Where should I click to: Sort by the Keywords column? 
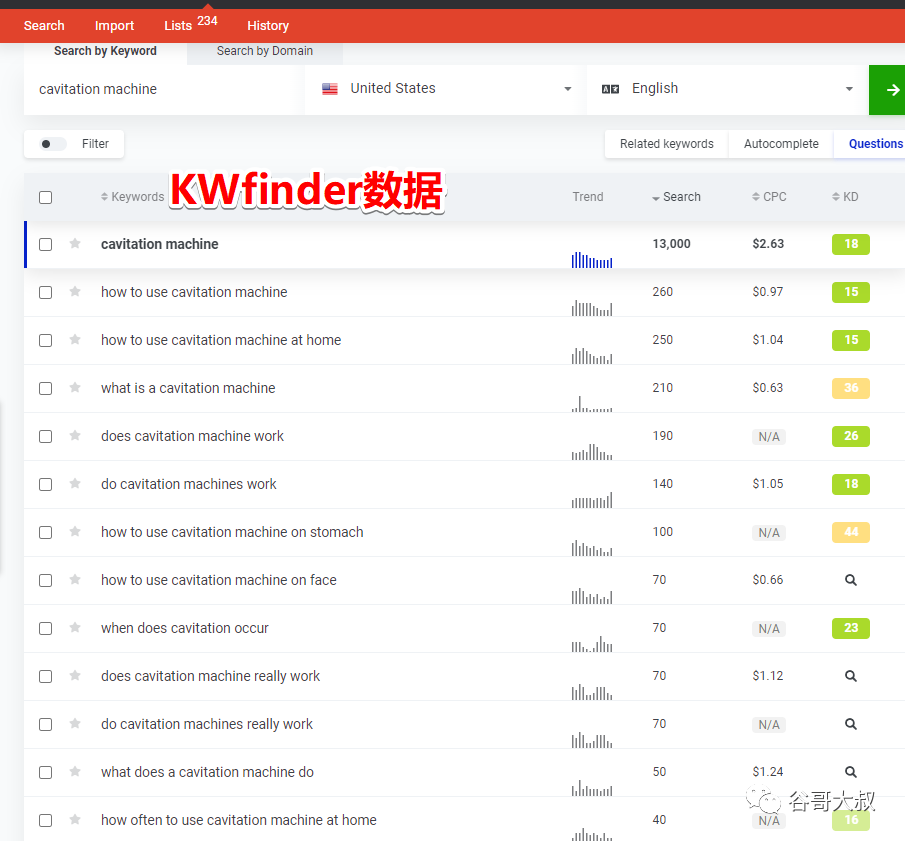(x=132, y=197)
